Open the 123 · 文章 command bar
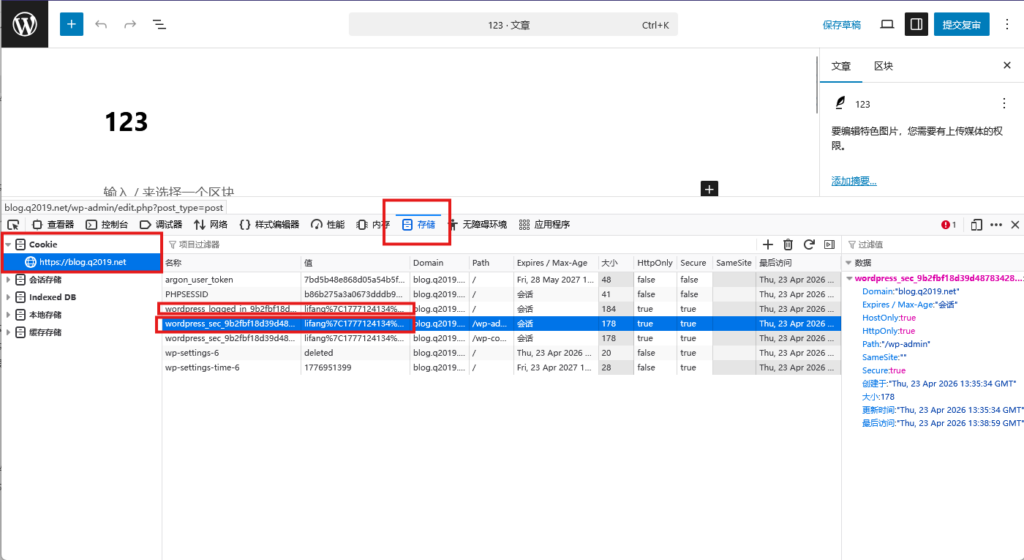The height and width of the screenshot is (560, 1024). tap(513, 25)
